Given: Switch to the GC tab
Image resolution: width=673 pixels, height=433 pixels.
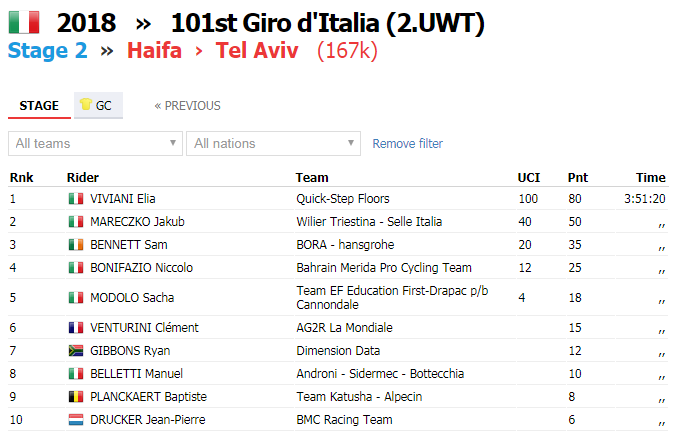Looking at the screenshot, I should (x=98, y=105).
